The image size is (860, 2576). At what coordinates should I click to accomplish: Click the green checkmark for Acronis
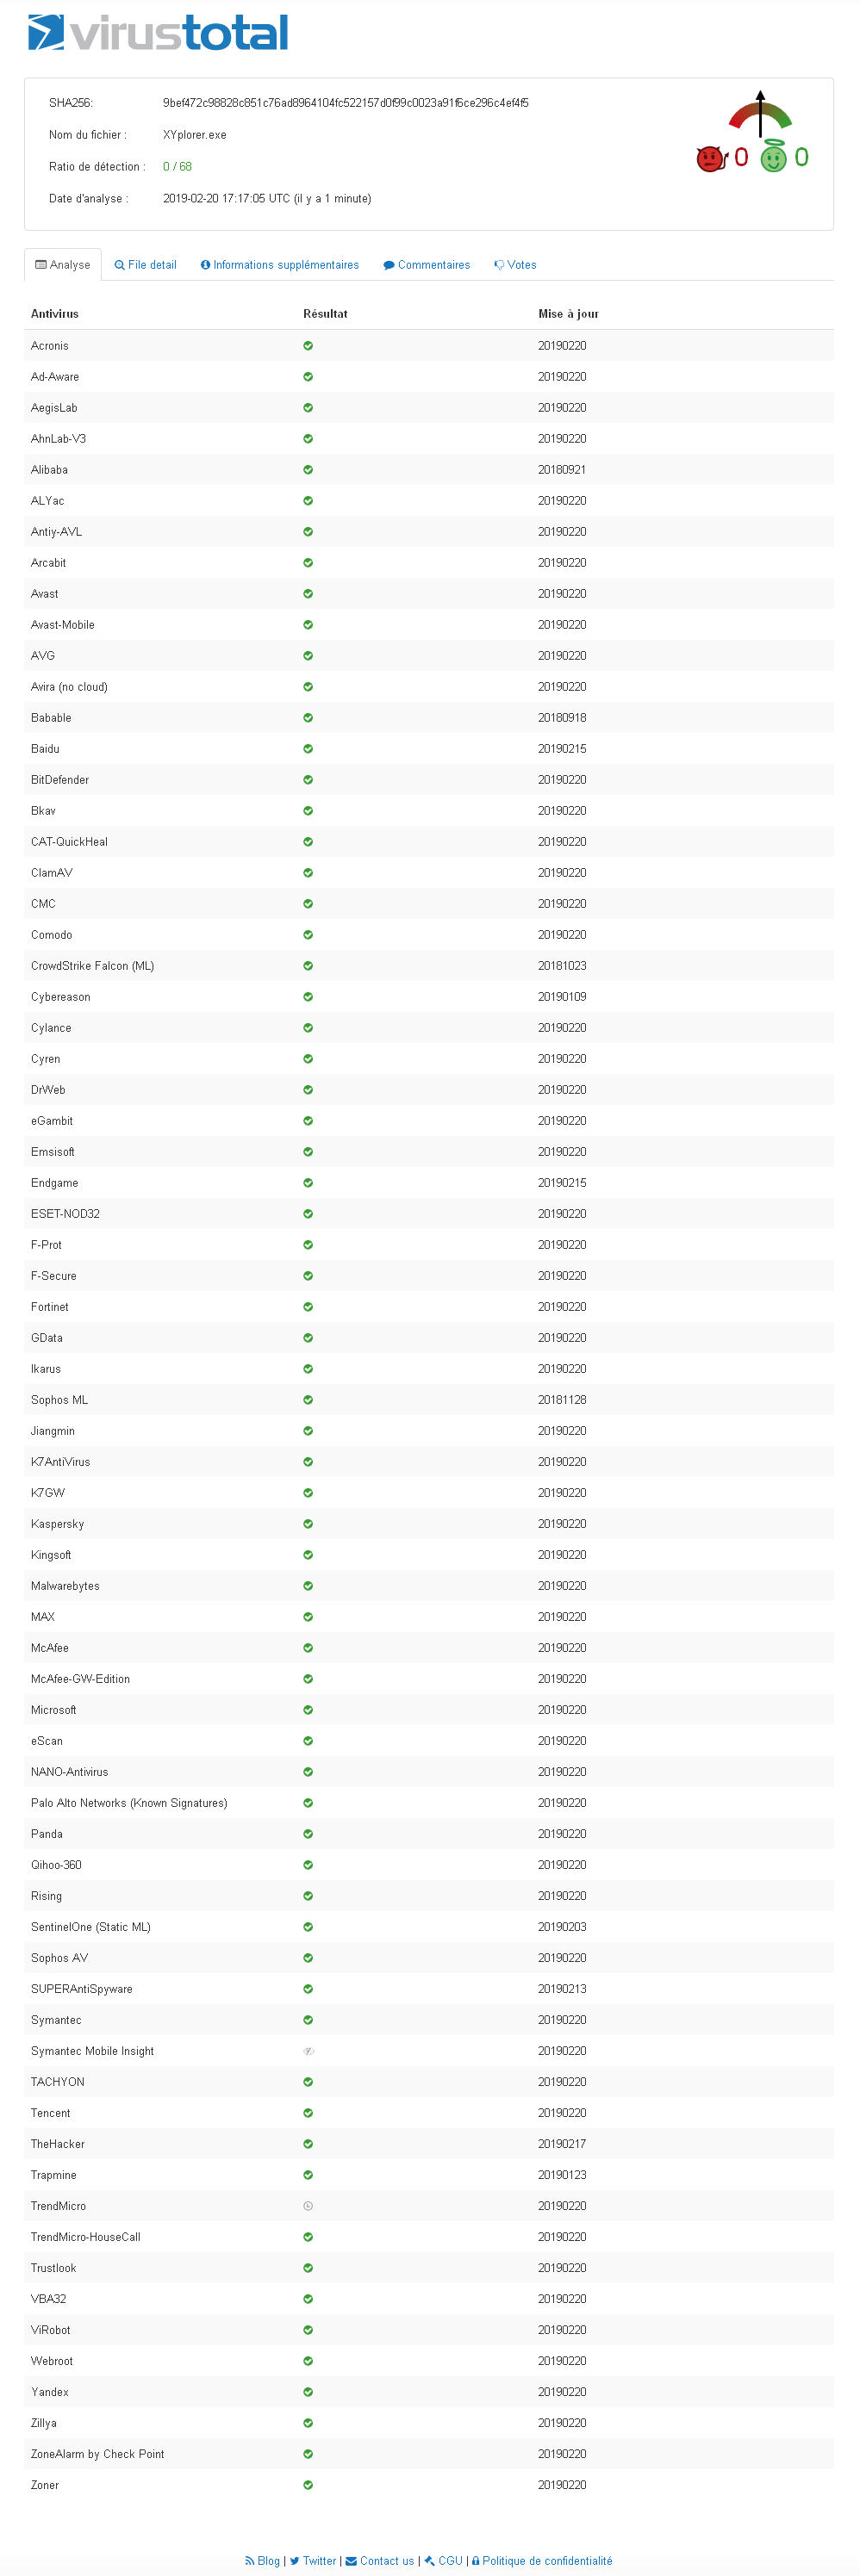pyautogui.click(x=308, y=346)
